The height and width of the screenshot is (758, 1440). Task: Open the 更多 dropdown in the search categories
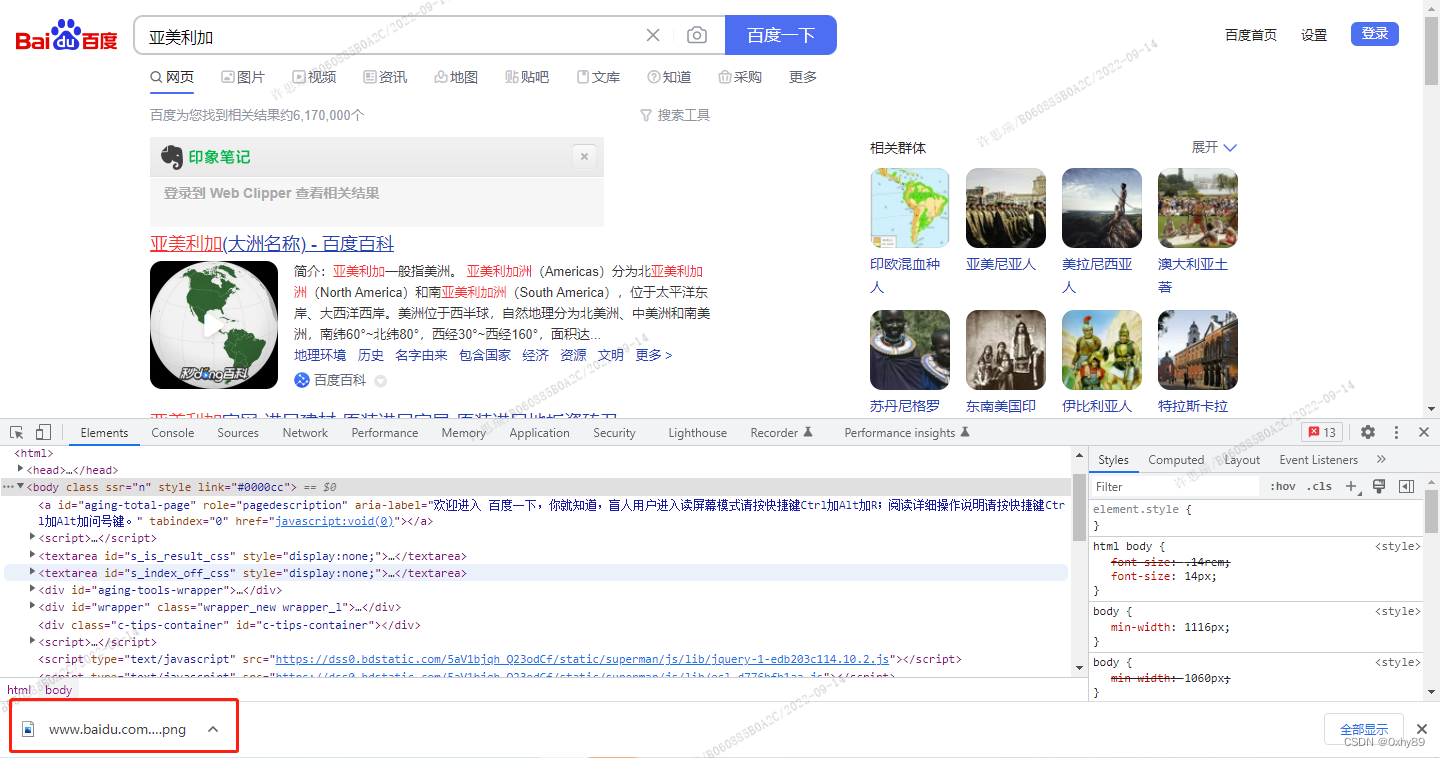coord(803,77)
